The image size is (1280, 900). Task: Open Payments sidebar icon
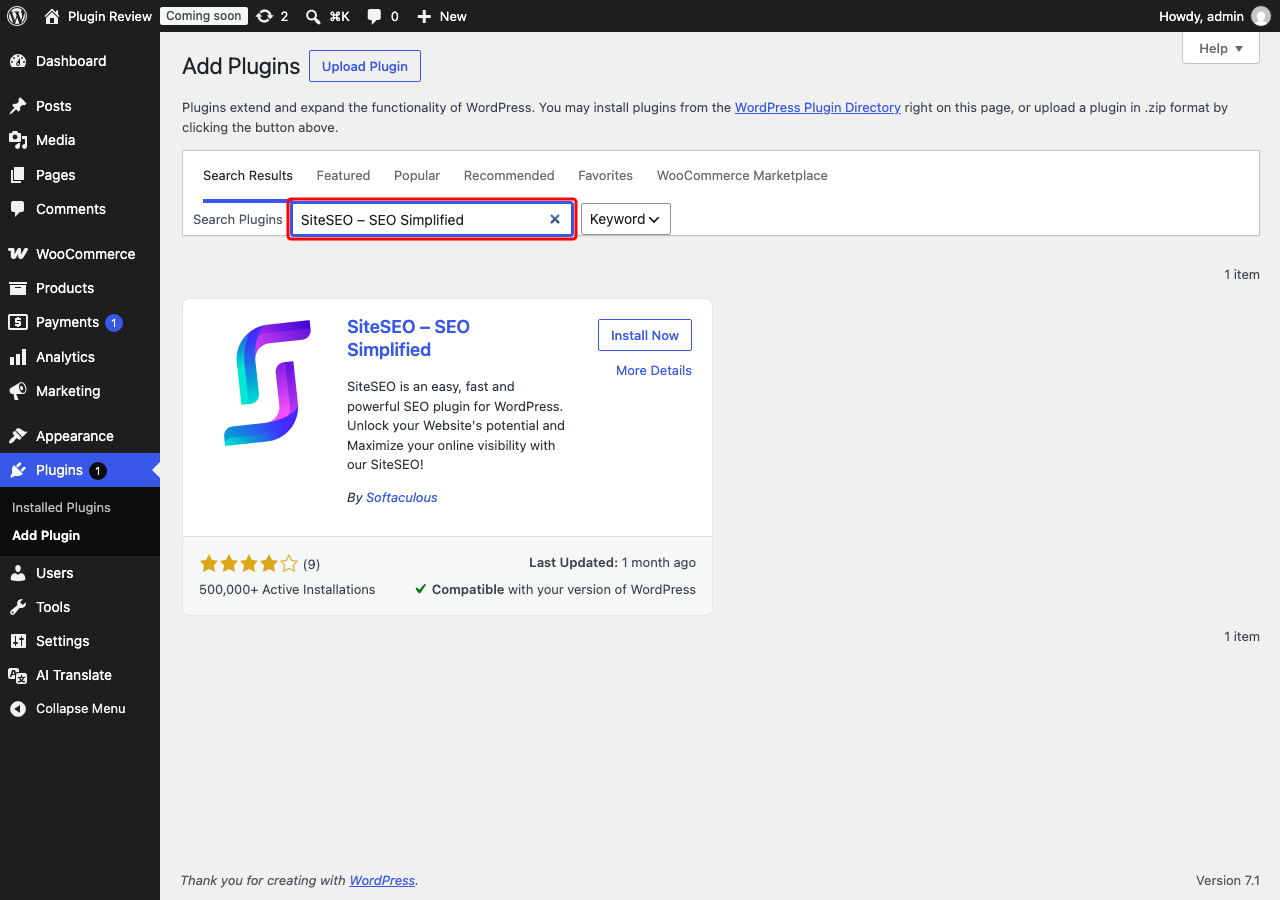click(x=18, y=322)
